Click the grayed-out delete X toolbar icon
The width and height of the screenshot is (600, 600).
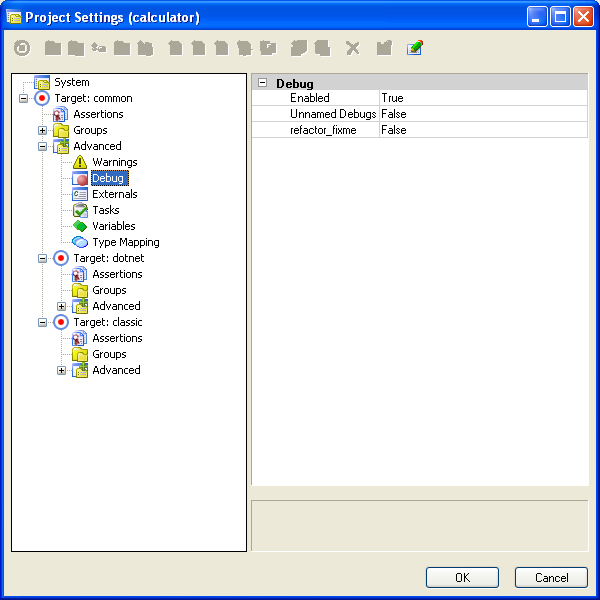pyautogui.click(x=352, y=48)
